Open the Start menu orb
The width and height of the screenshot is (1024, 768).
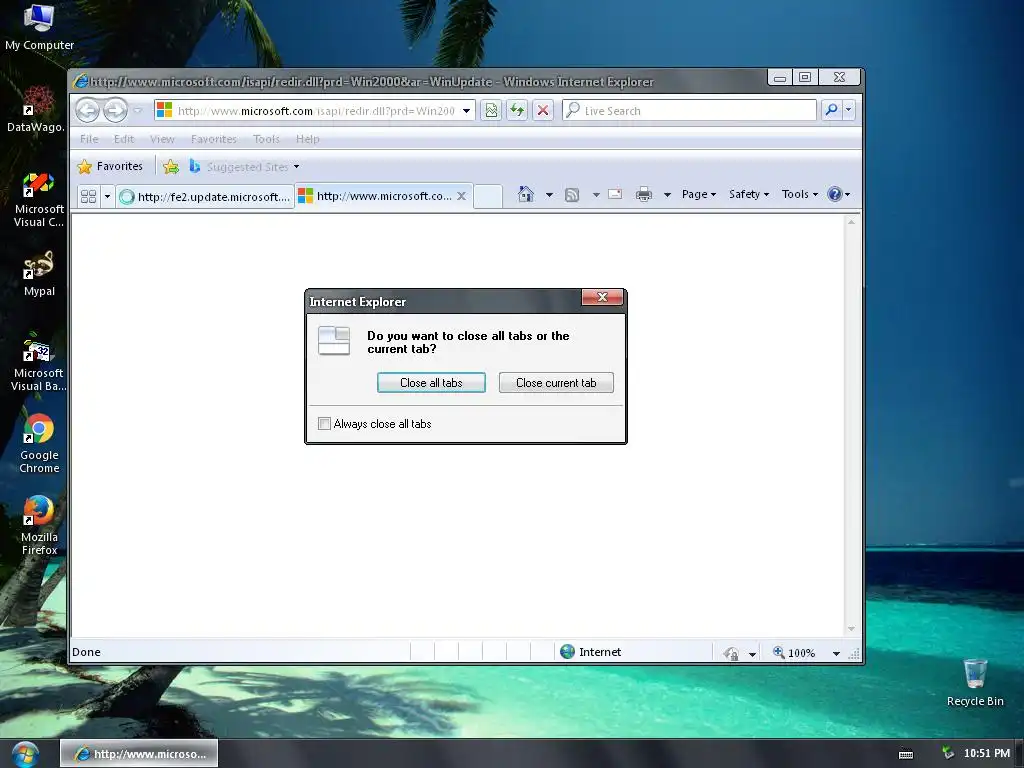click(25, 754)
